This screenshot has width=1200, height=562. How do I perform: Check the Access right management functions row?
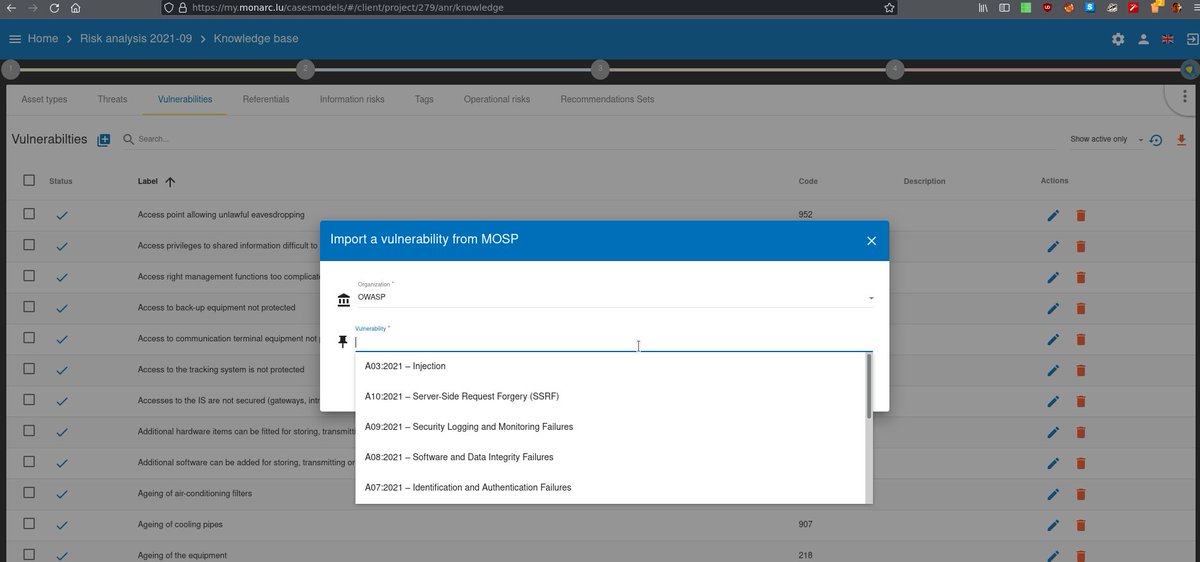tap(29, 276)
